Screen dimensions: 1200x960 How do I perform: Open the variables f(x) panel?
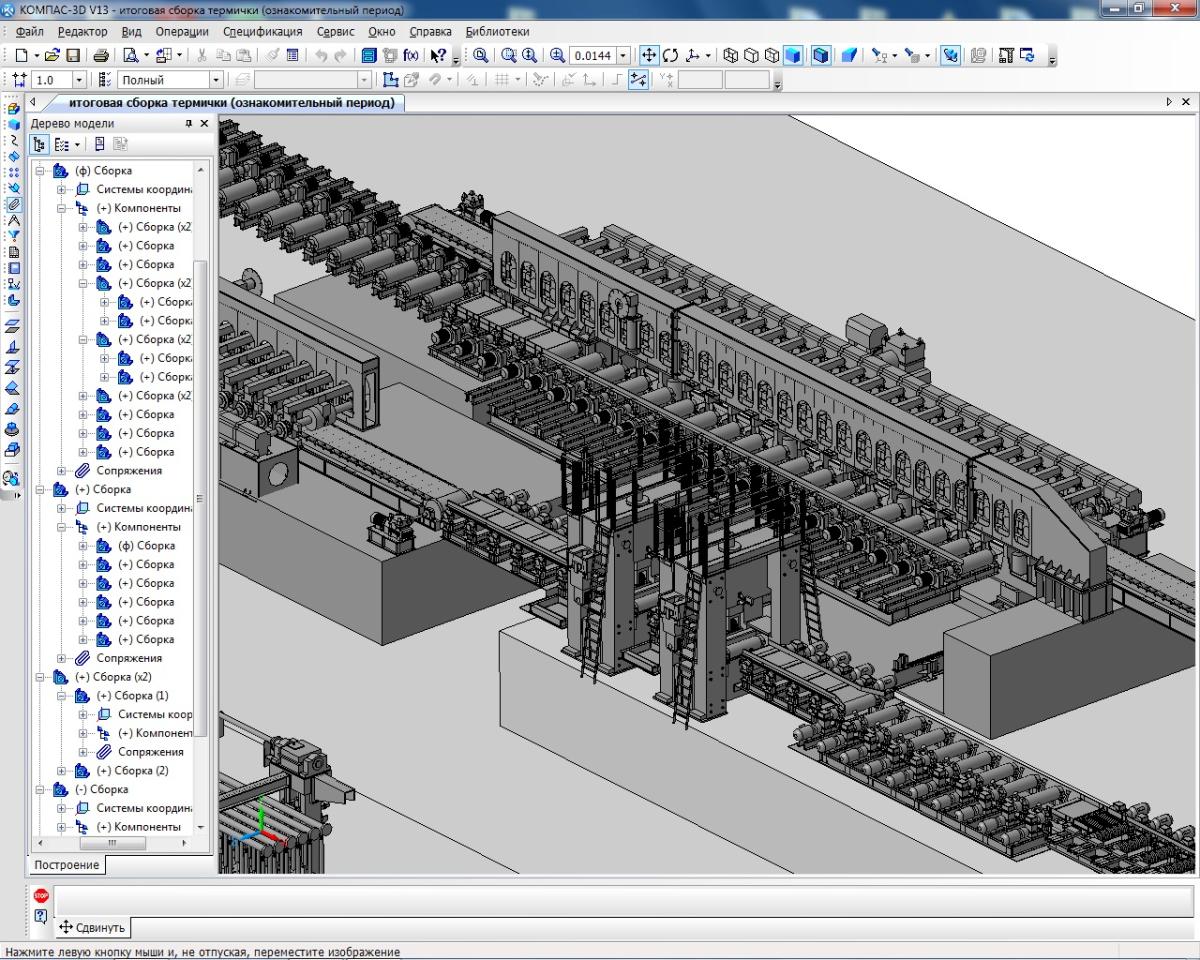click(x=411, y=56)
